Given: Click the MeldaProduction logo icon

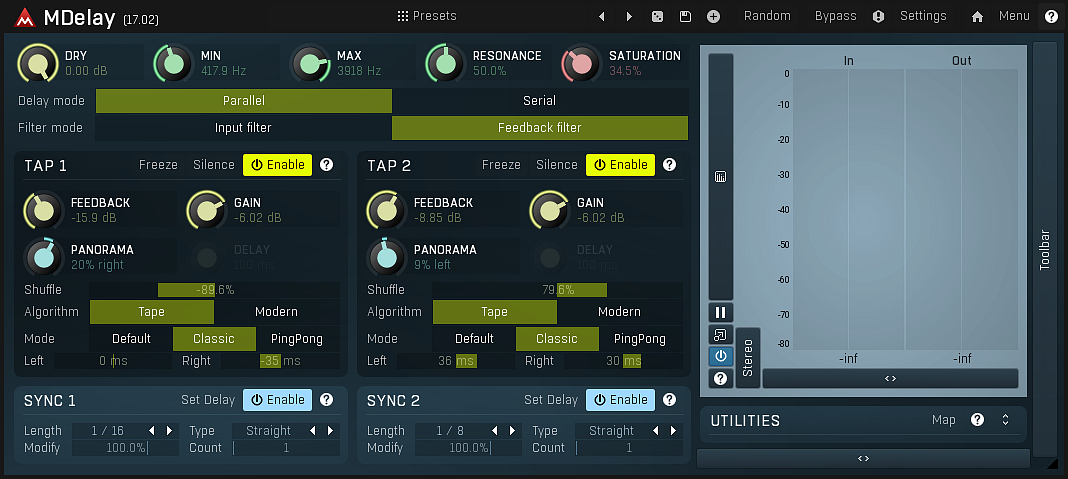Looking at the screenshot, I should (x=25, y=18).
